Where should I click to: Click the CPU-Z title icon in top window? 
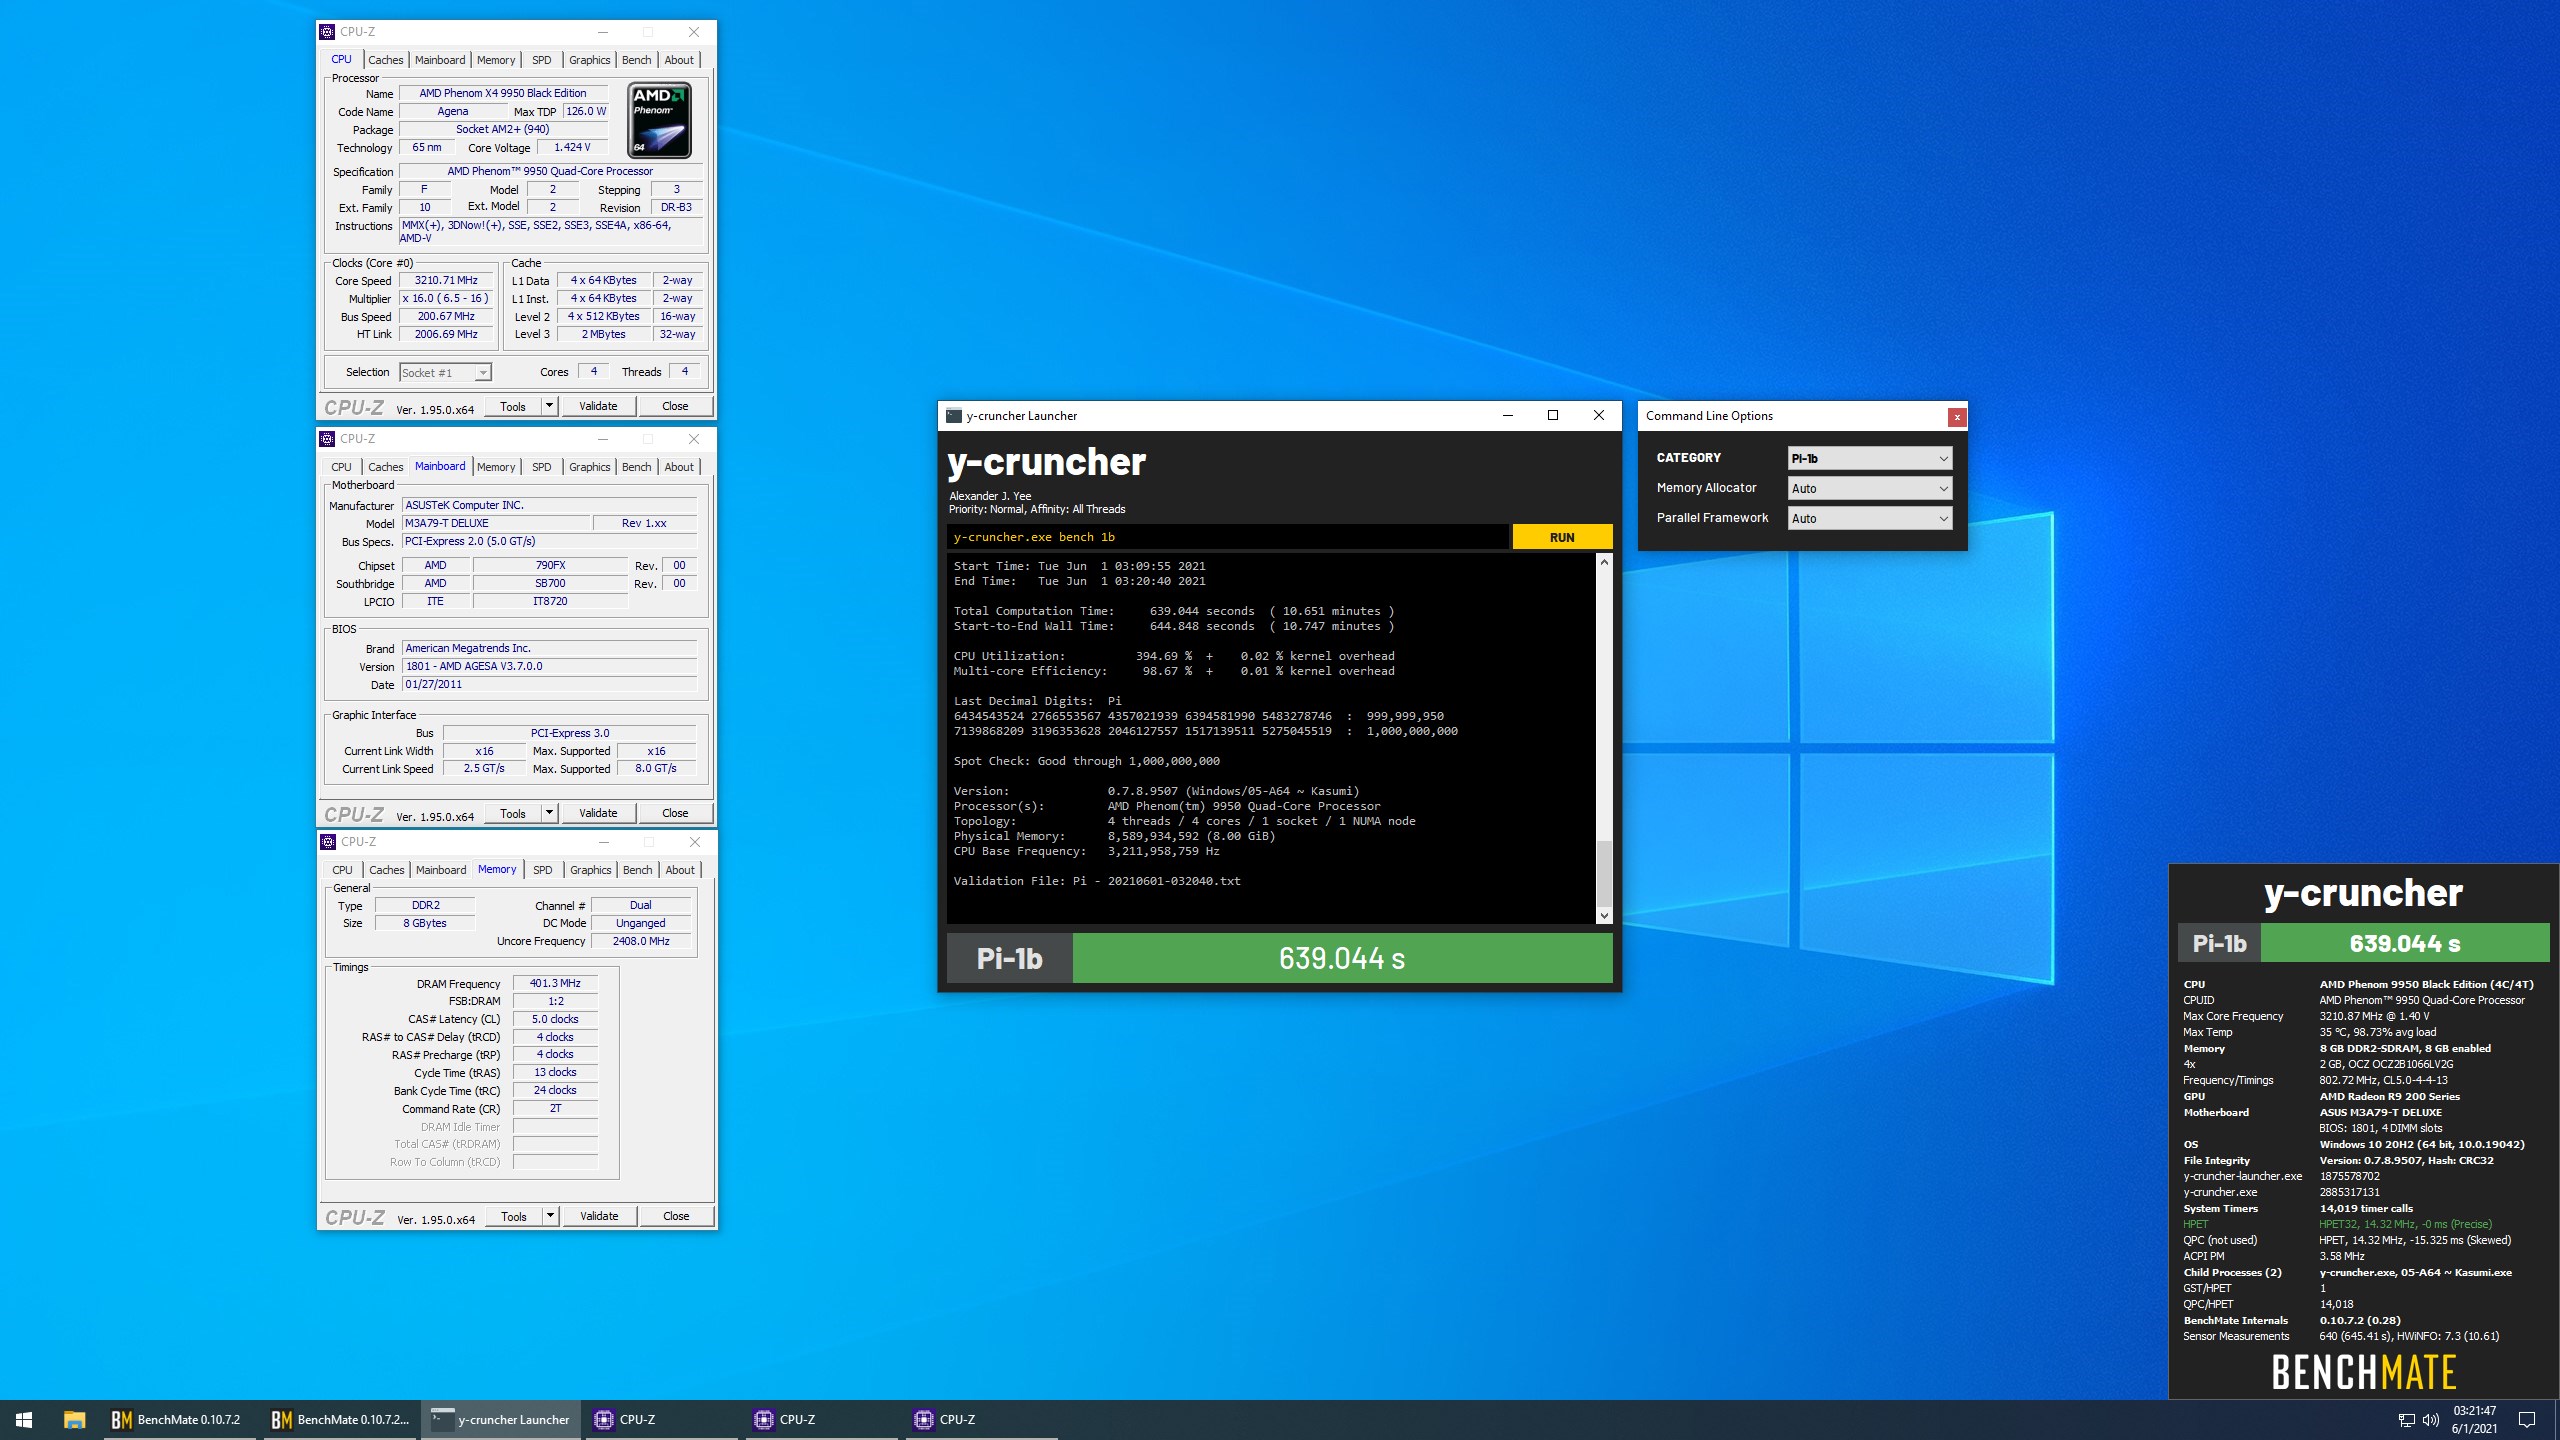click(327, 32)
